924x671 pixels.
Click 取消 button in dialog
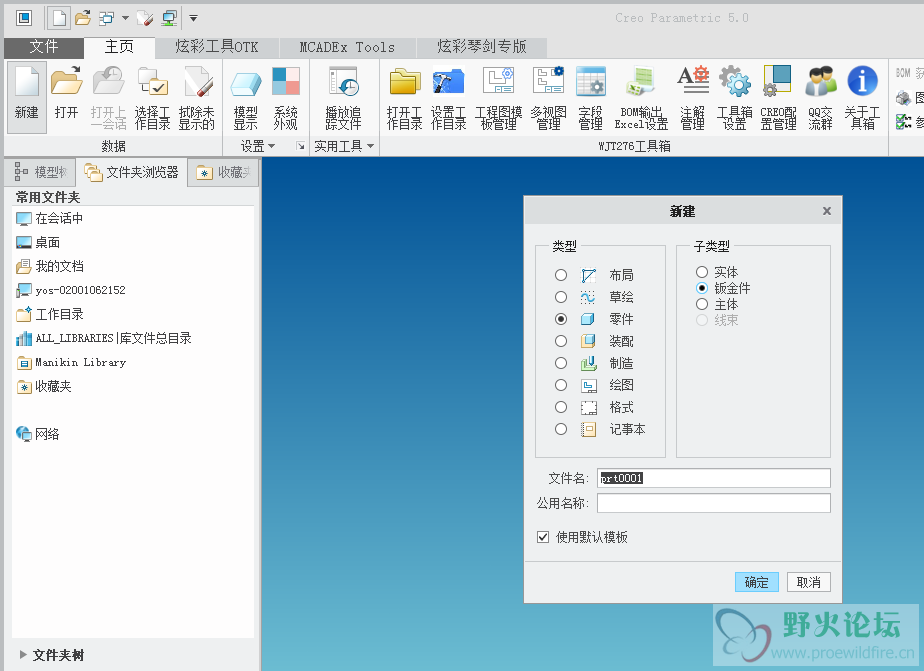pos(808,582)
